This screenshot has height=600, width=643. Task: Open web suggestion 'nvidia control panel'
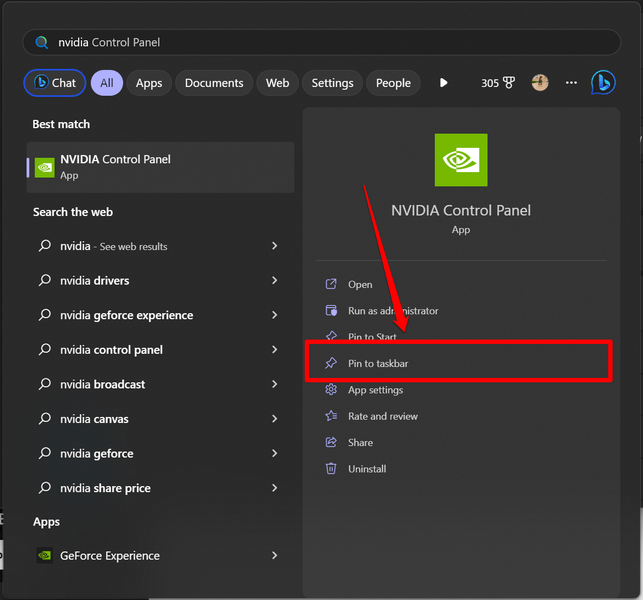tap(160, 350)
